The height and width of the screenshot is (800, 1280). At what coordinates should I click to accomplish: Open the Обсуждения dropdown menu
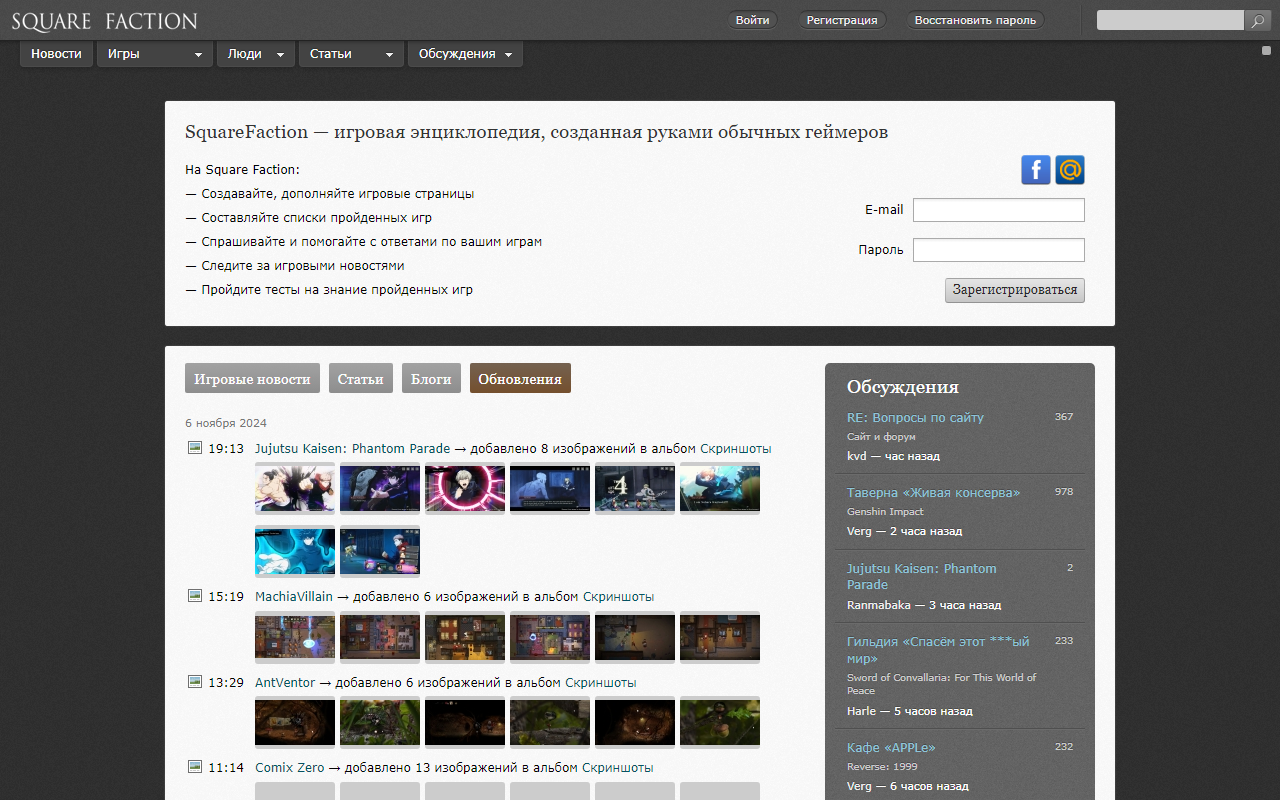pos(465,54)
